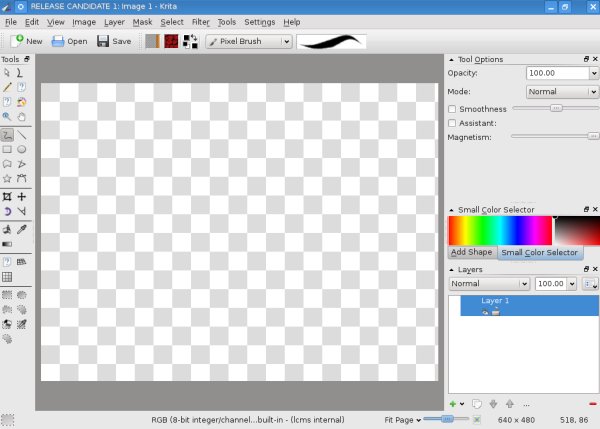Select the grid tool
The width and height of the screenshot is (600, 429).
(x=7, y=277)
